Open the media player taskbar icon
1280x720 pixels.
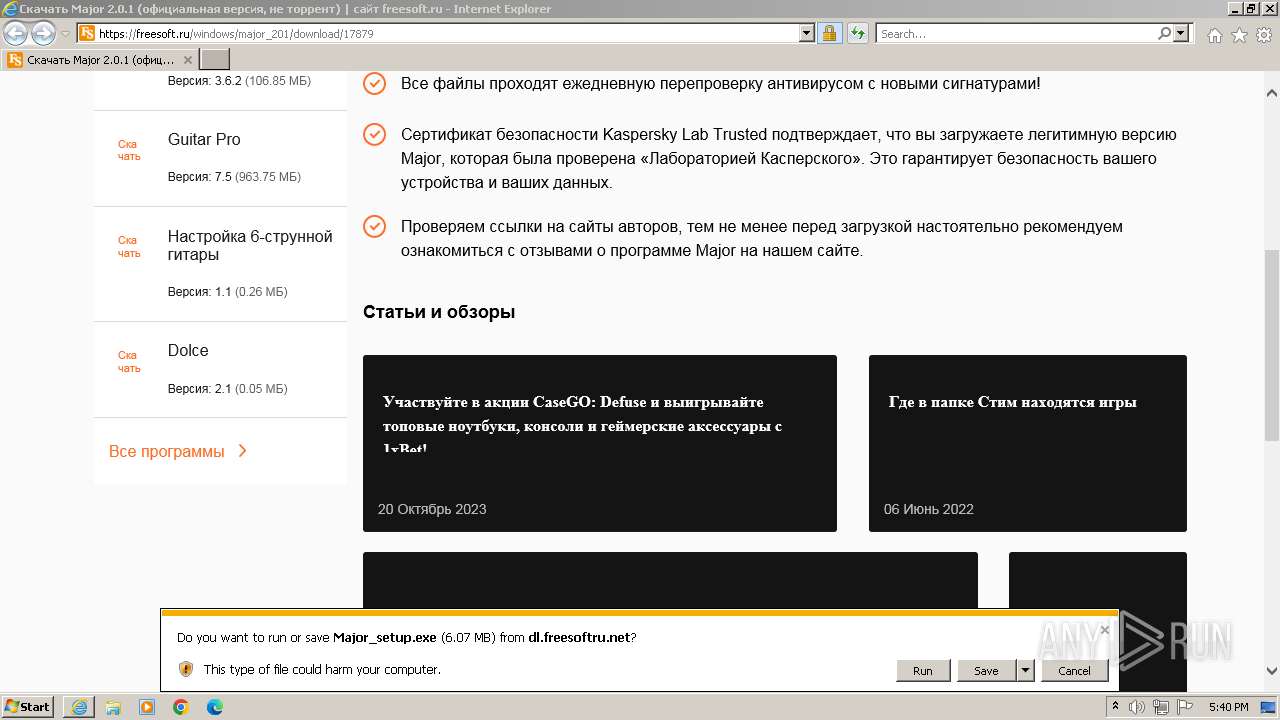click(x=147, y=707)
